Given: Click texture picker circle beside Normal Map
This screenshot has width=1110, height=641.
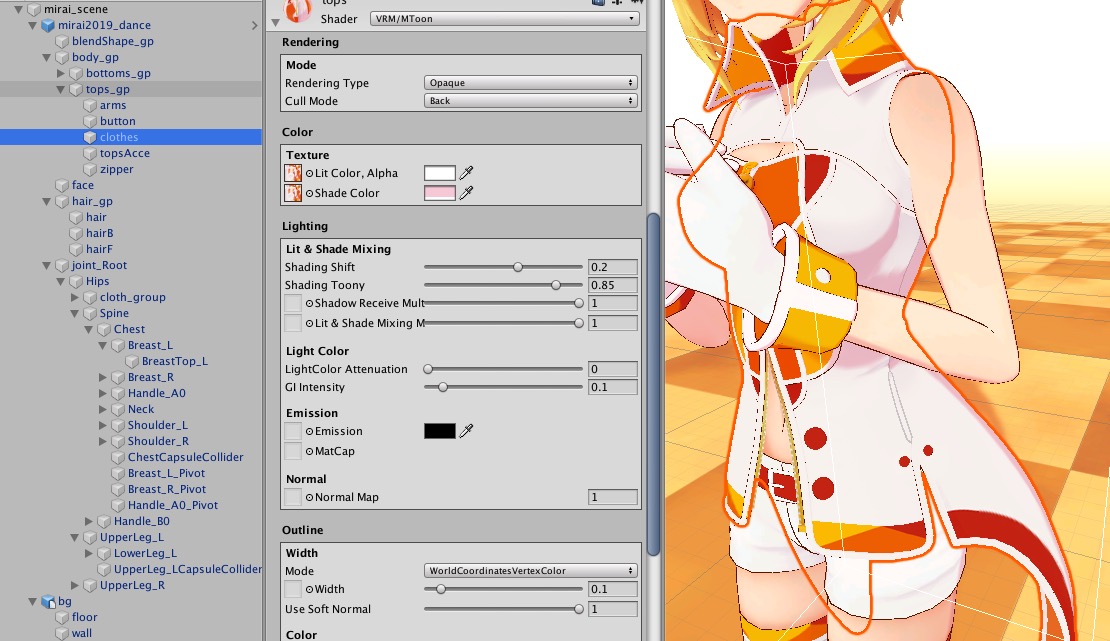Looking at the screenshot, I should pos(309,497).
